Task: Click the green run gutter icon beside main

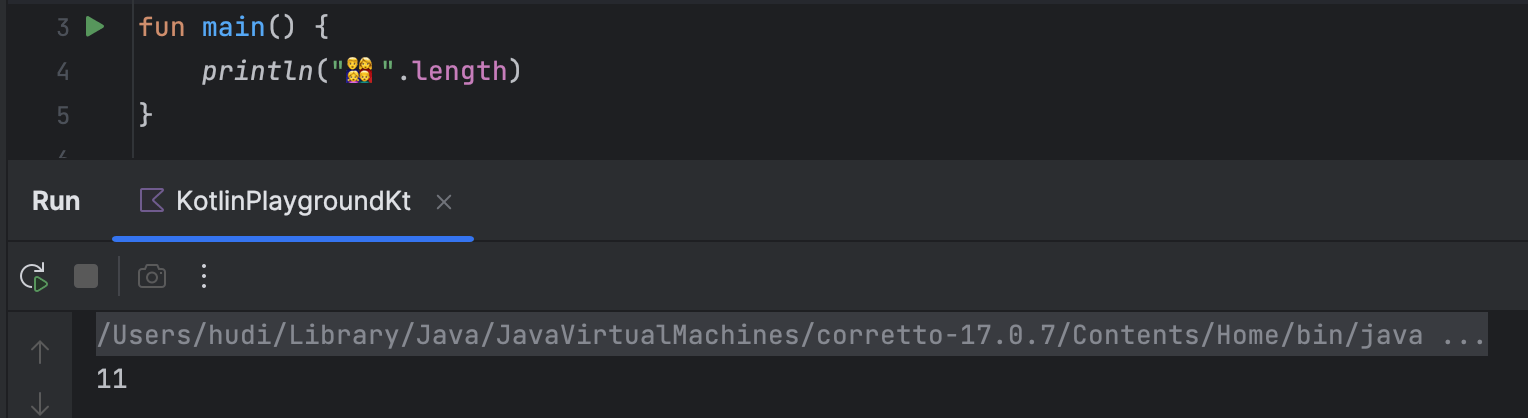Action: coord(95,27)
